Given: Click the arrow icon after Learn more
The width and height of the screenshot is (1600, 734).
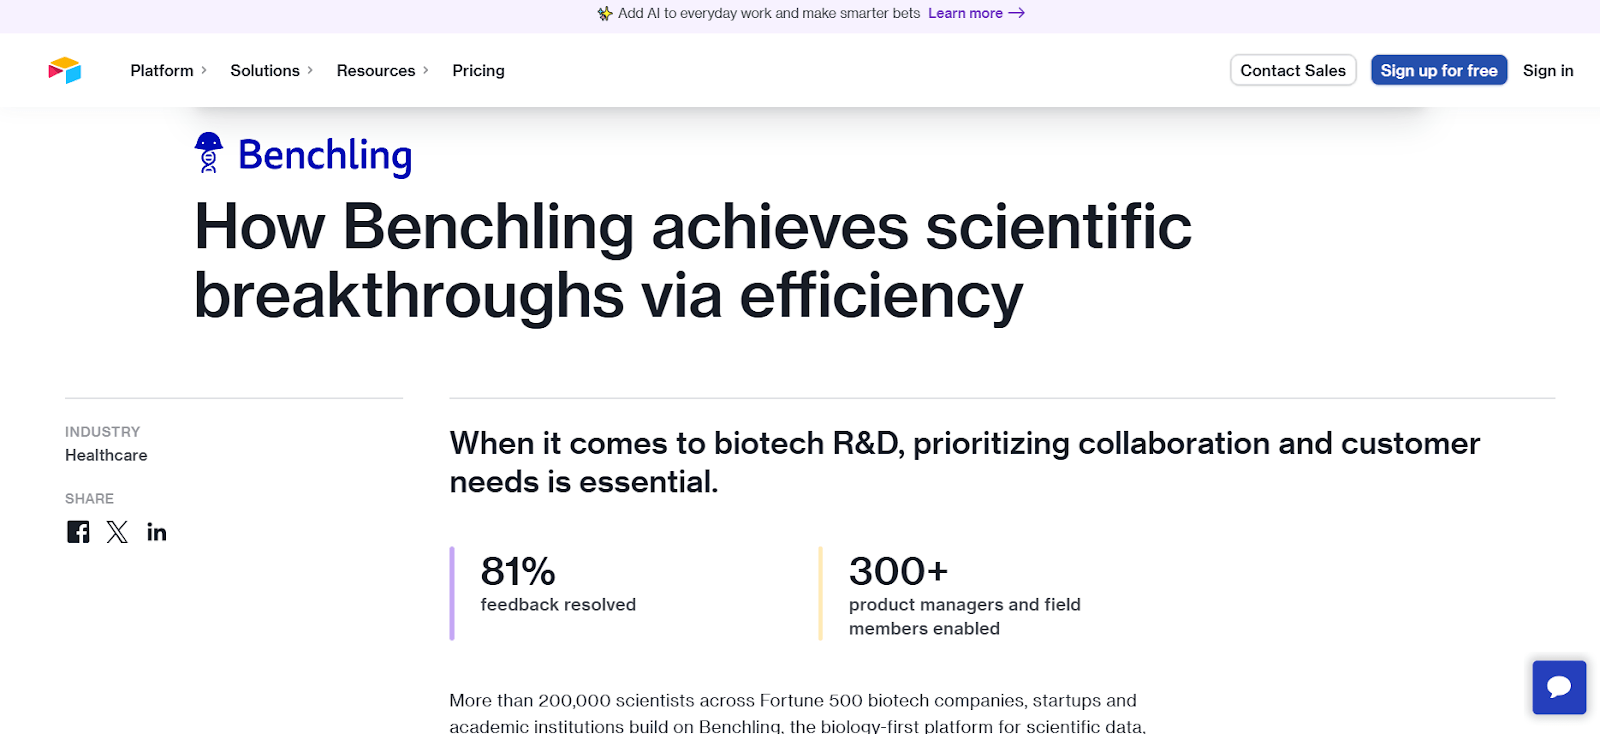Looking at the screenshot, I should (x=1017, y=13).
